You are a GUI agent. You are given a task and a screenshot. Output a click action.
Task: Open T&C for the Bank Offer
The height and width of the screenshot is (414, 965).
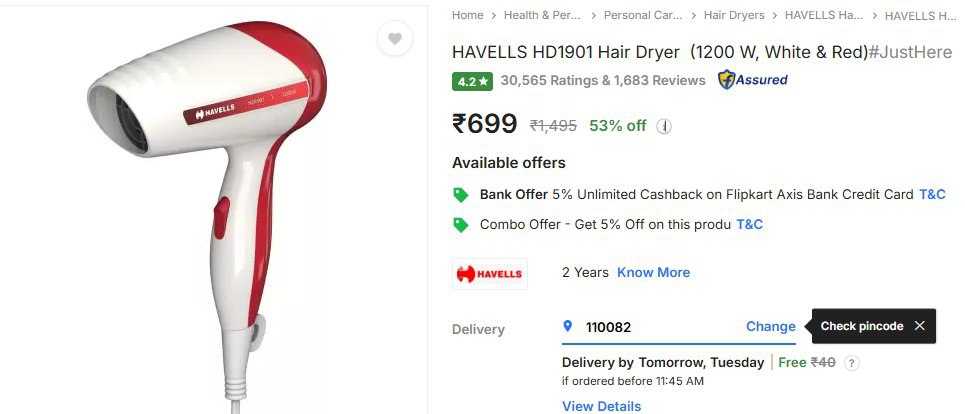[932, 195]
